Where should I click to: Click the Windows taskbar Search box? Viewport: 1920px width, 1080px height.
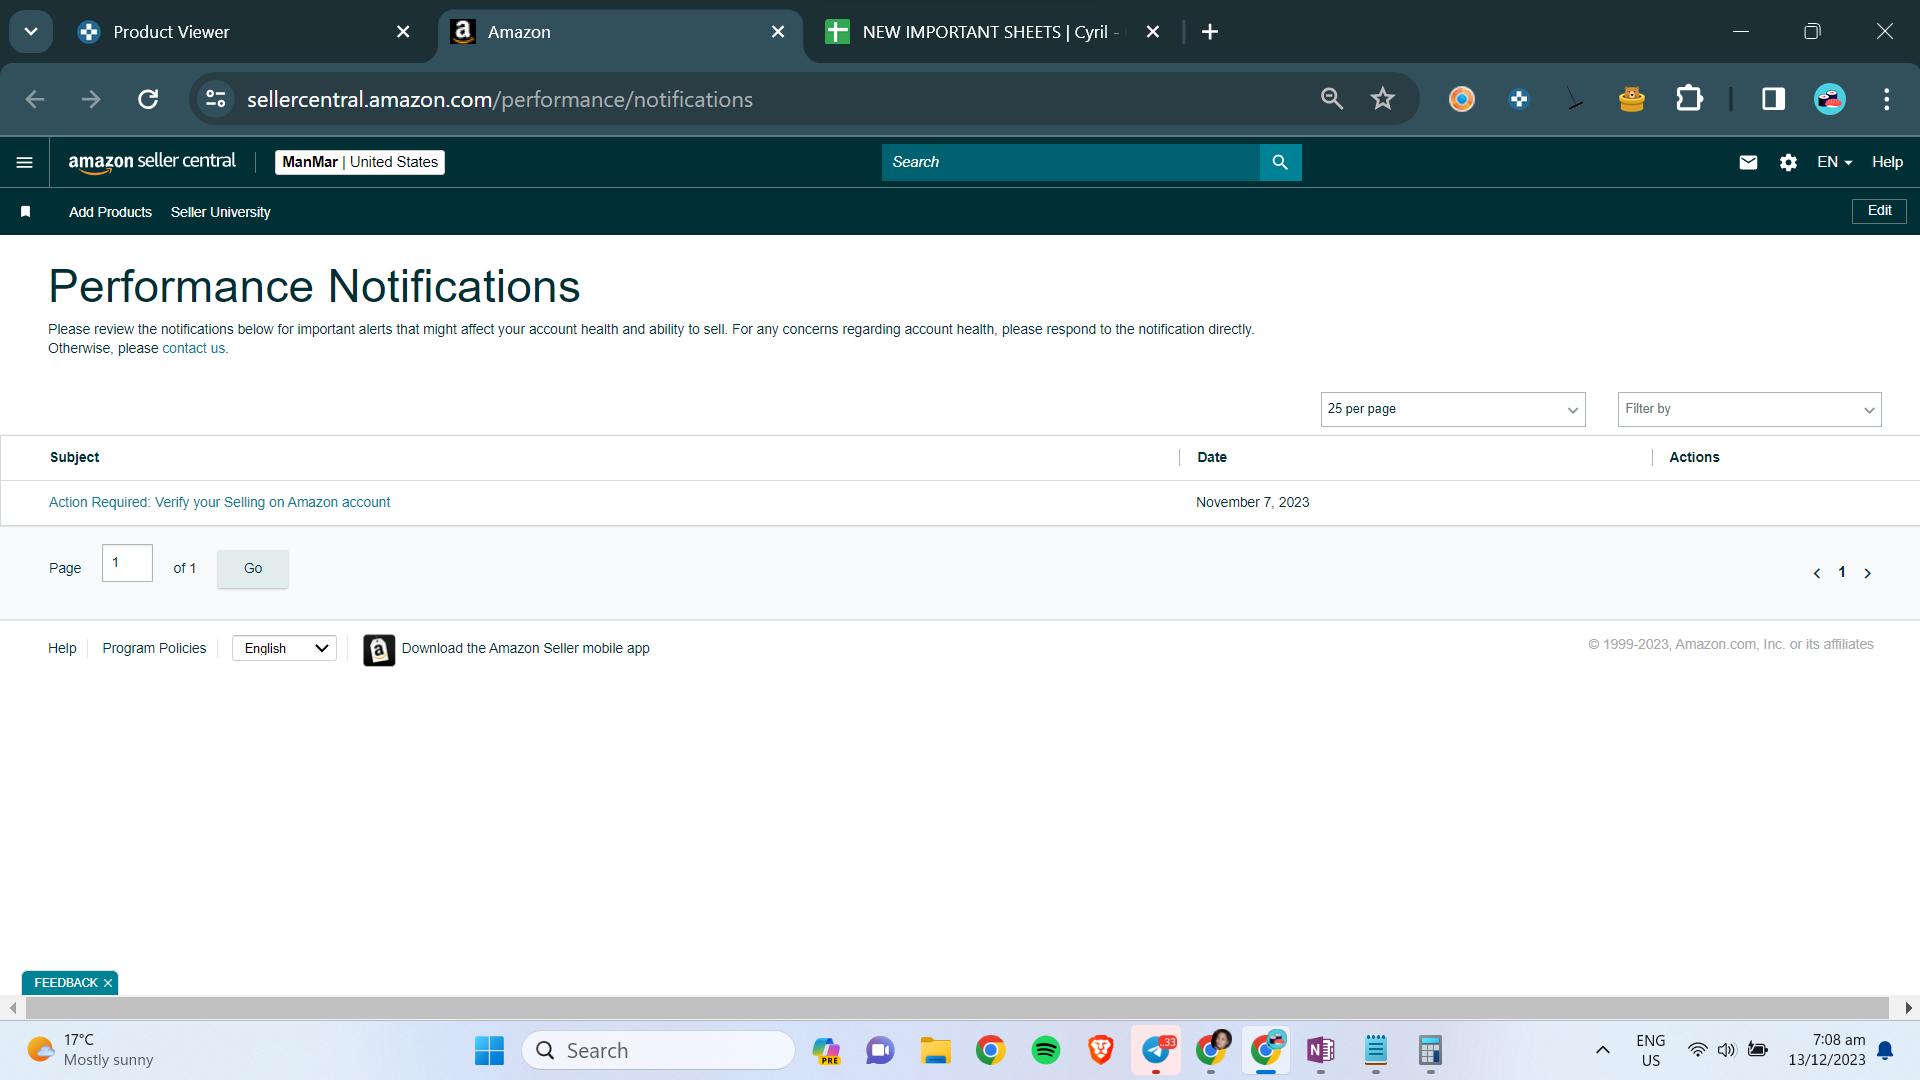coord(658,1050)
